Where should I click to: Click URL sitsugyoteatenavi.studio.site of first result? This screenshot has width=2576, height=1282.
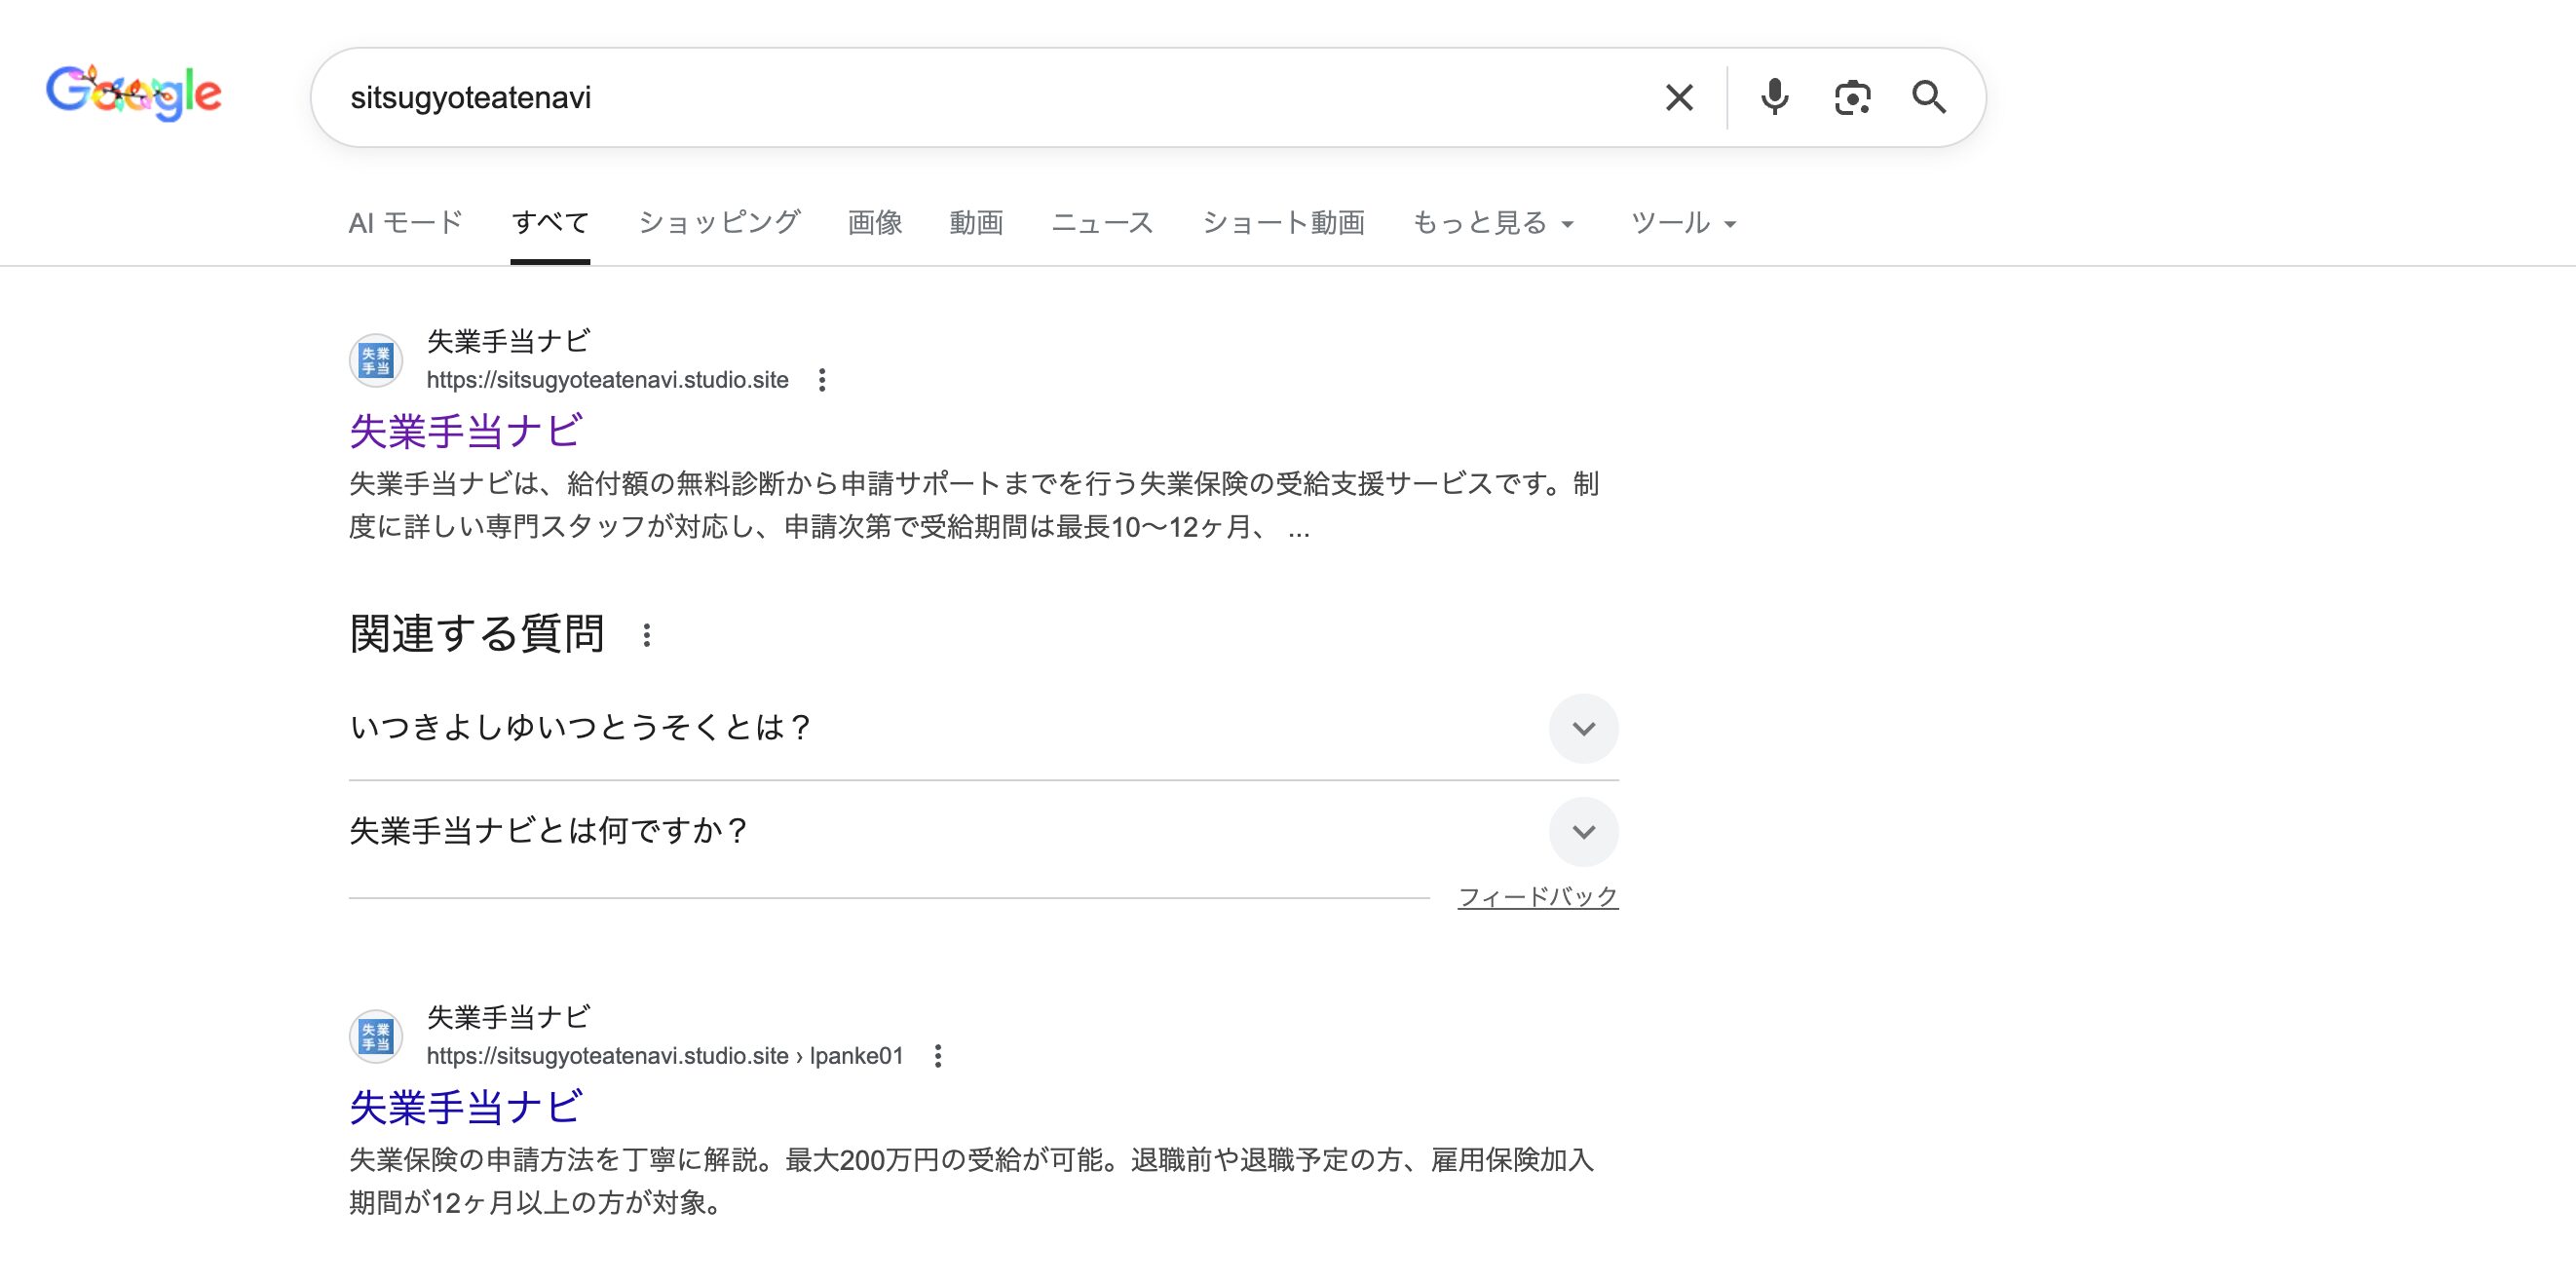click(607, 380)
